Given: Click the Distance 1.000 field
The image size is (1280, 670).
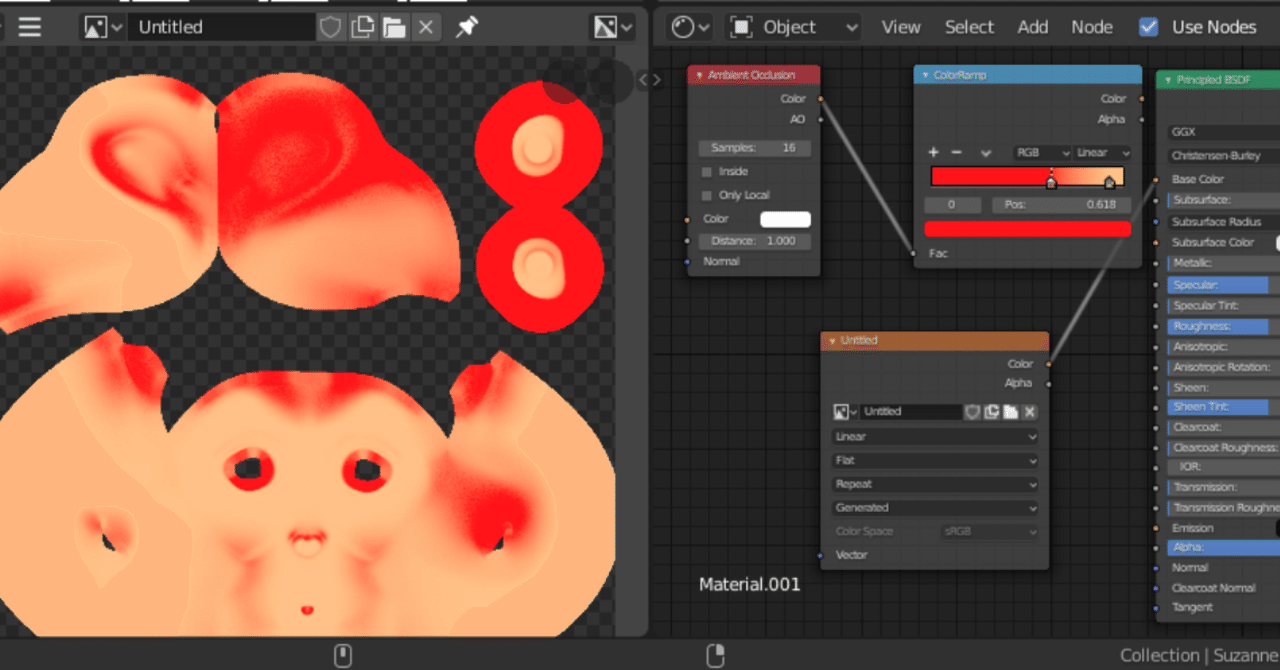Looking at the screenshot, I should [754, 241].
